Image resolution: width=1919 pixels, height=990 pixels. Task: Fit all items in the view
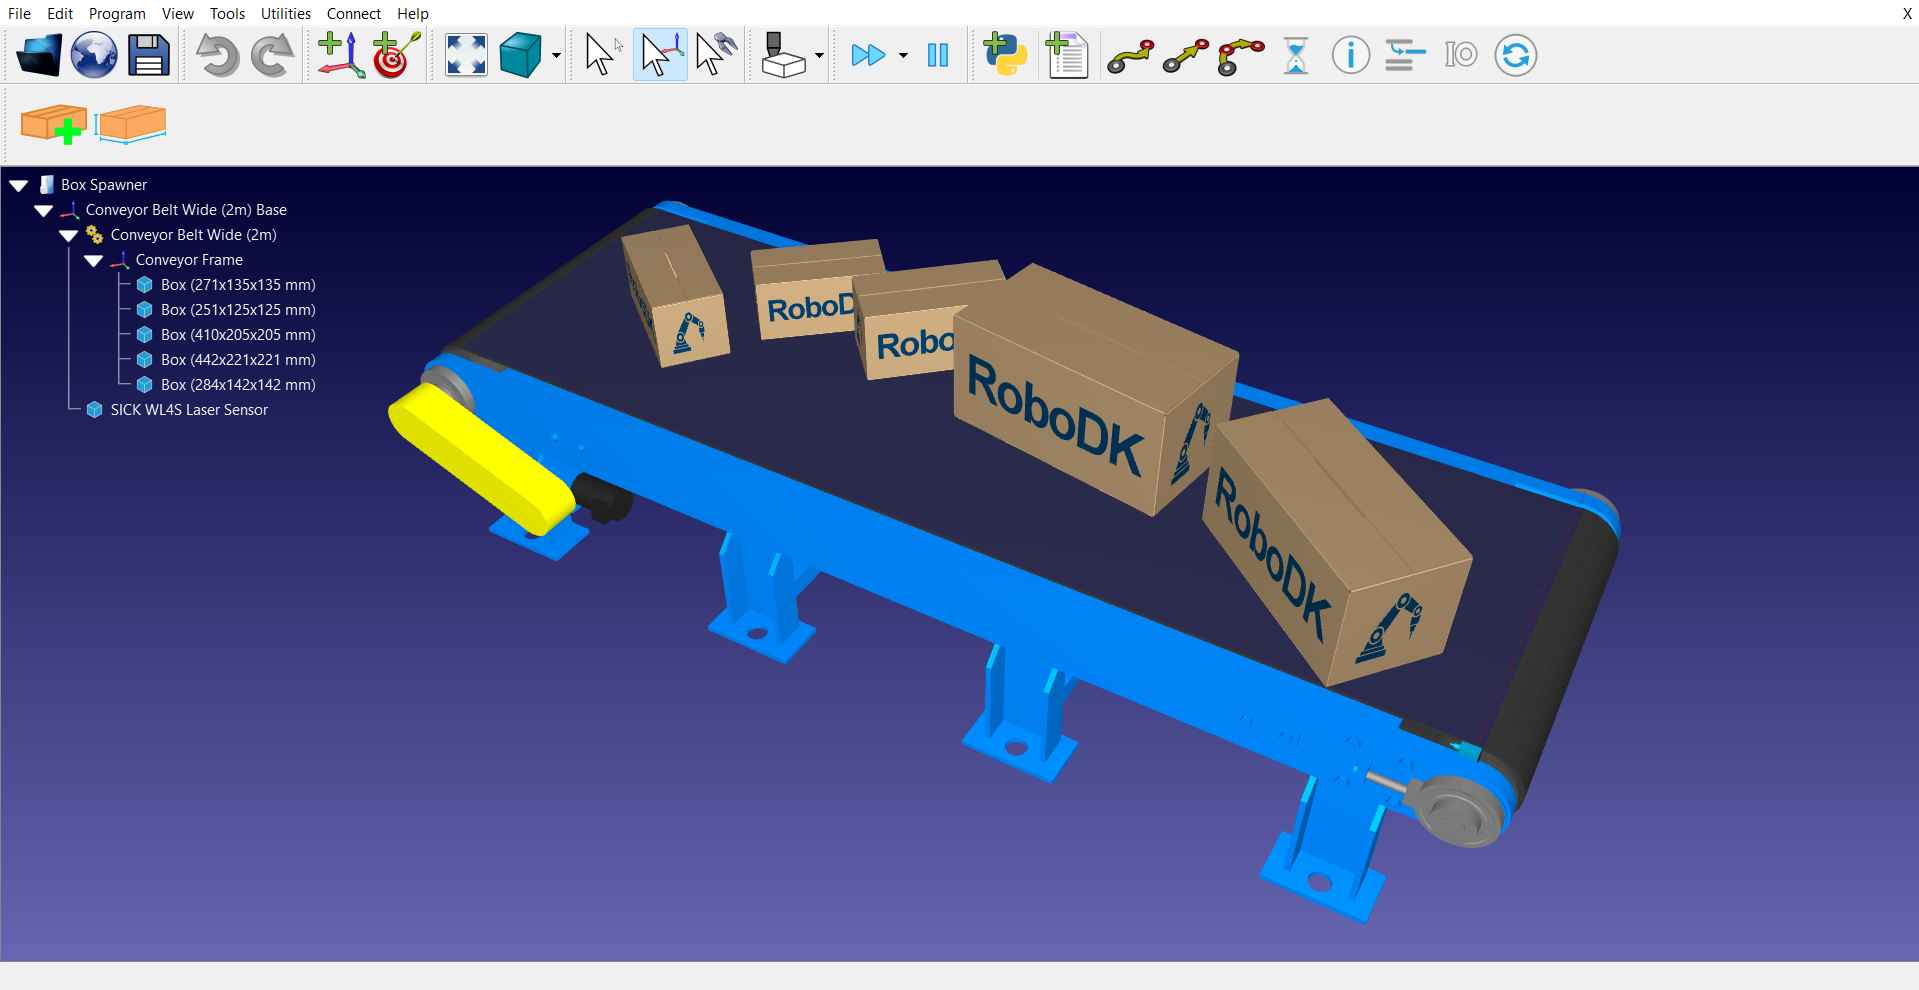click(x=466, y=55)
